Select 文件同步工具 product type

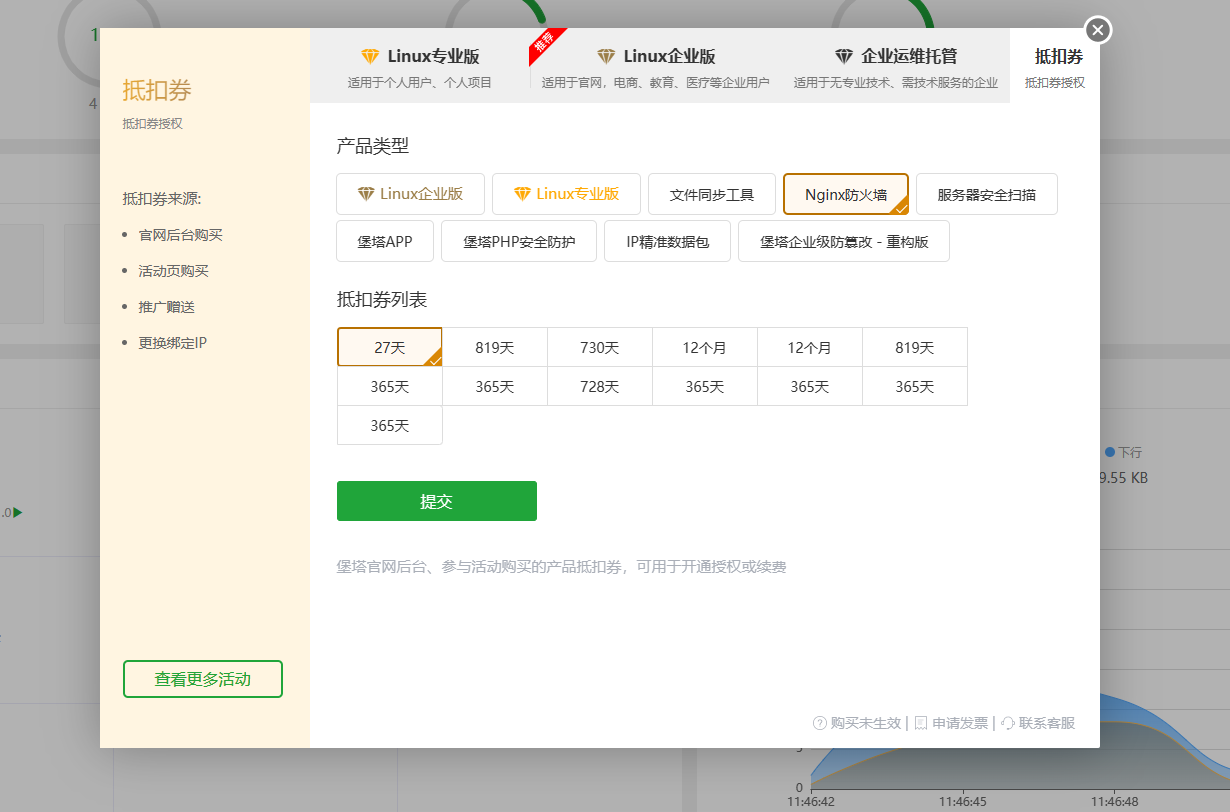click(712, 194)
